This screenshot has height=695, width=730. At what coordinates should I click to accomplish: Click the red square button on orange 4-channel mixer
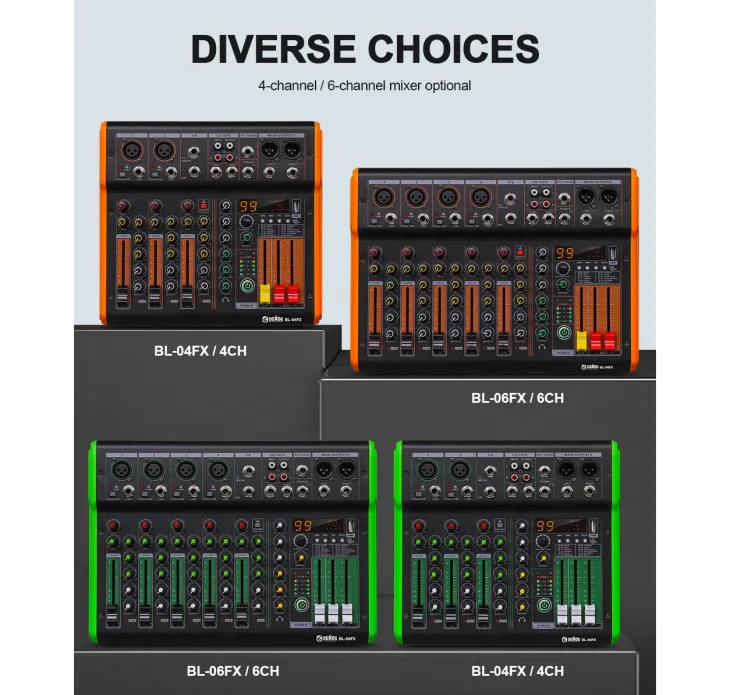tap(203, 205)
